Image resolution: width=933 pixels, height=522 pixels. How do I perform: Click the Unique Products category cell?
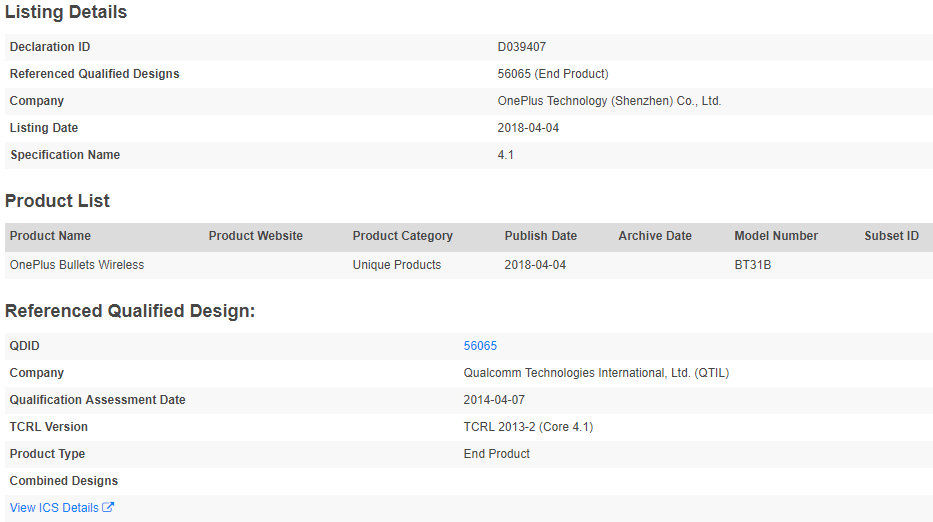click(x=396, y=265)
